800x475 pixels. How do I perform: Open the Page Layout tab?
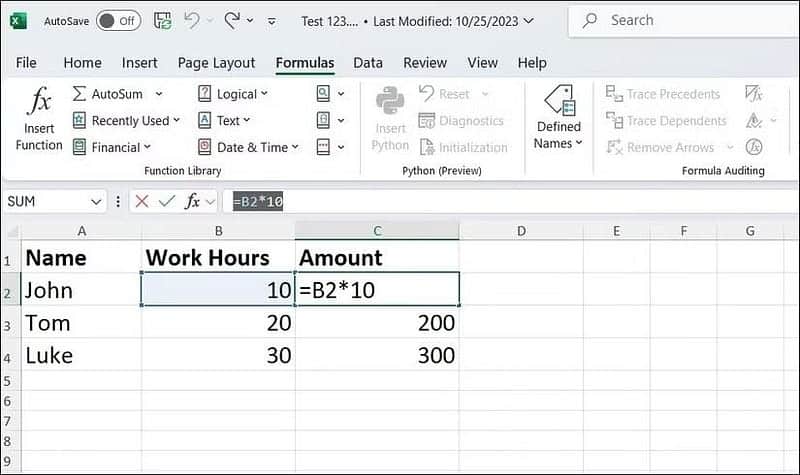pos(216,63)
